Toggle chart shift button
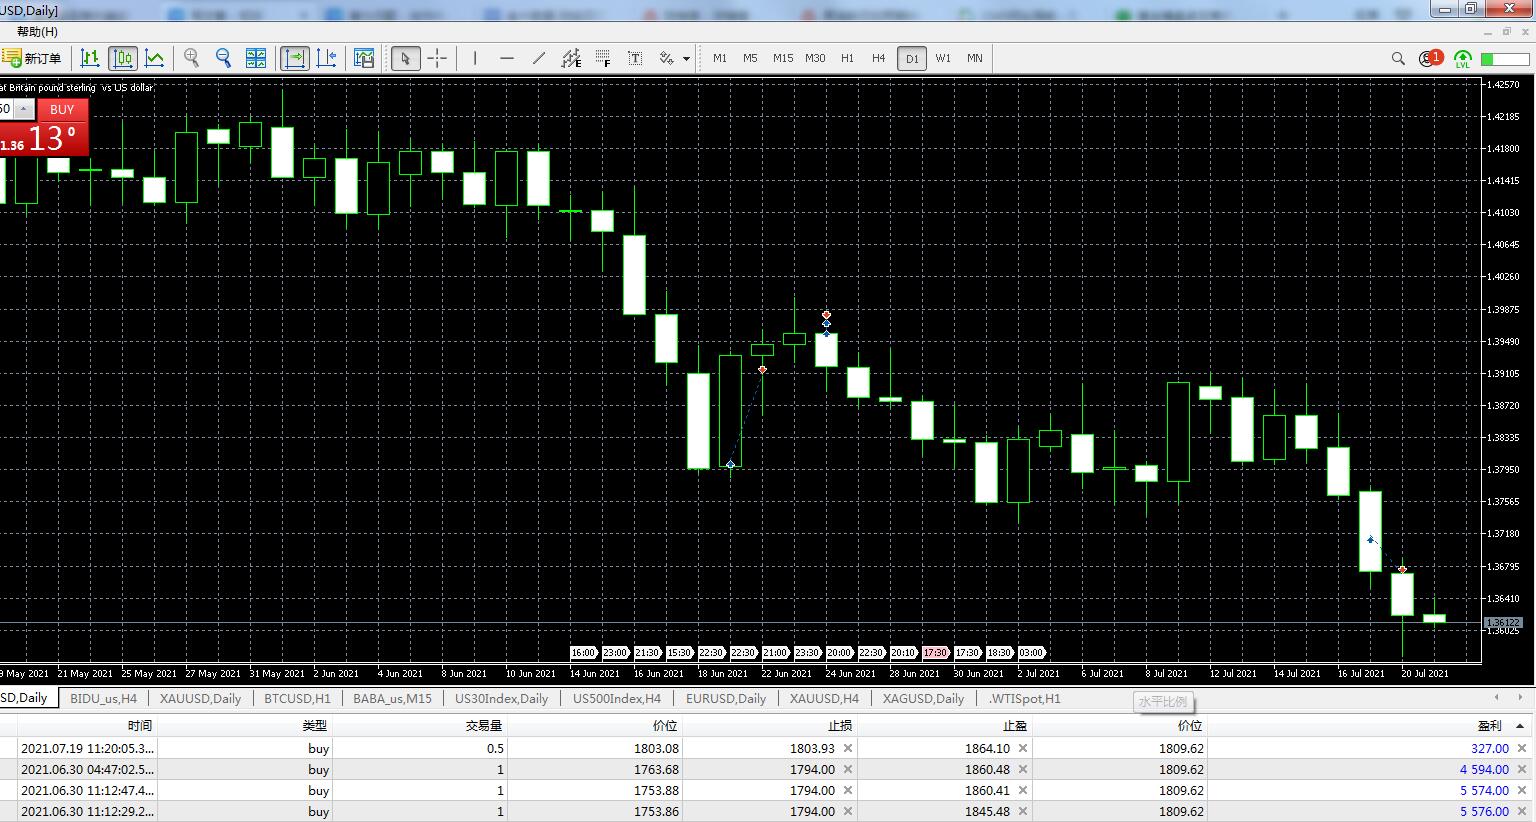The height and width of the screenshot is (822, 1536). click(327, 58)
